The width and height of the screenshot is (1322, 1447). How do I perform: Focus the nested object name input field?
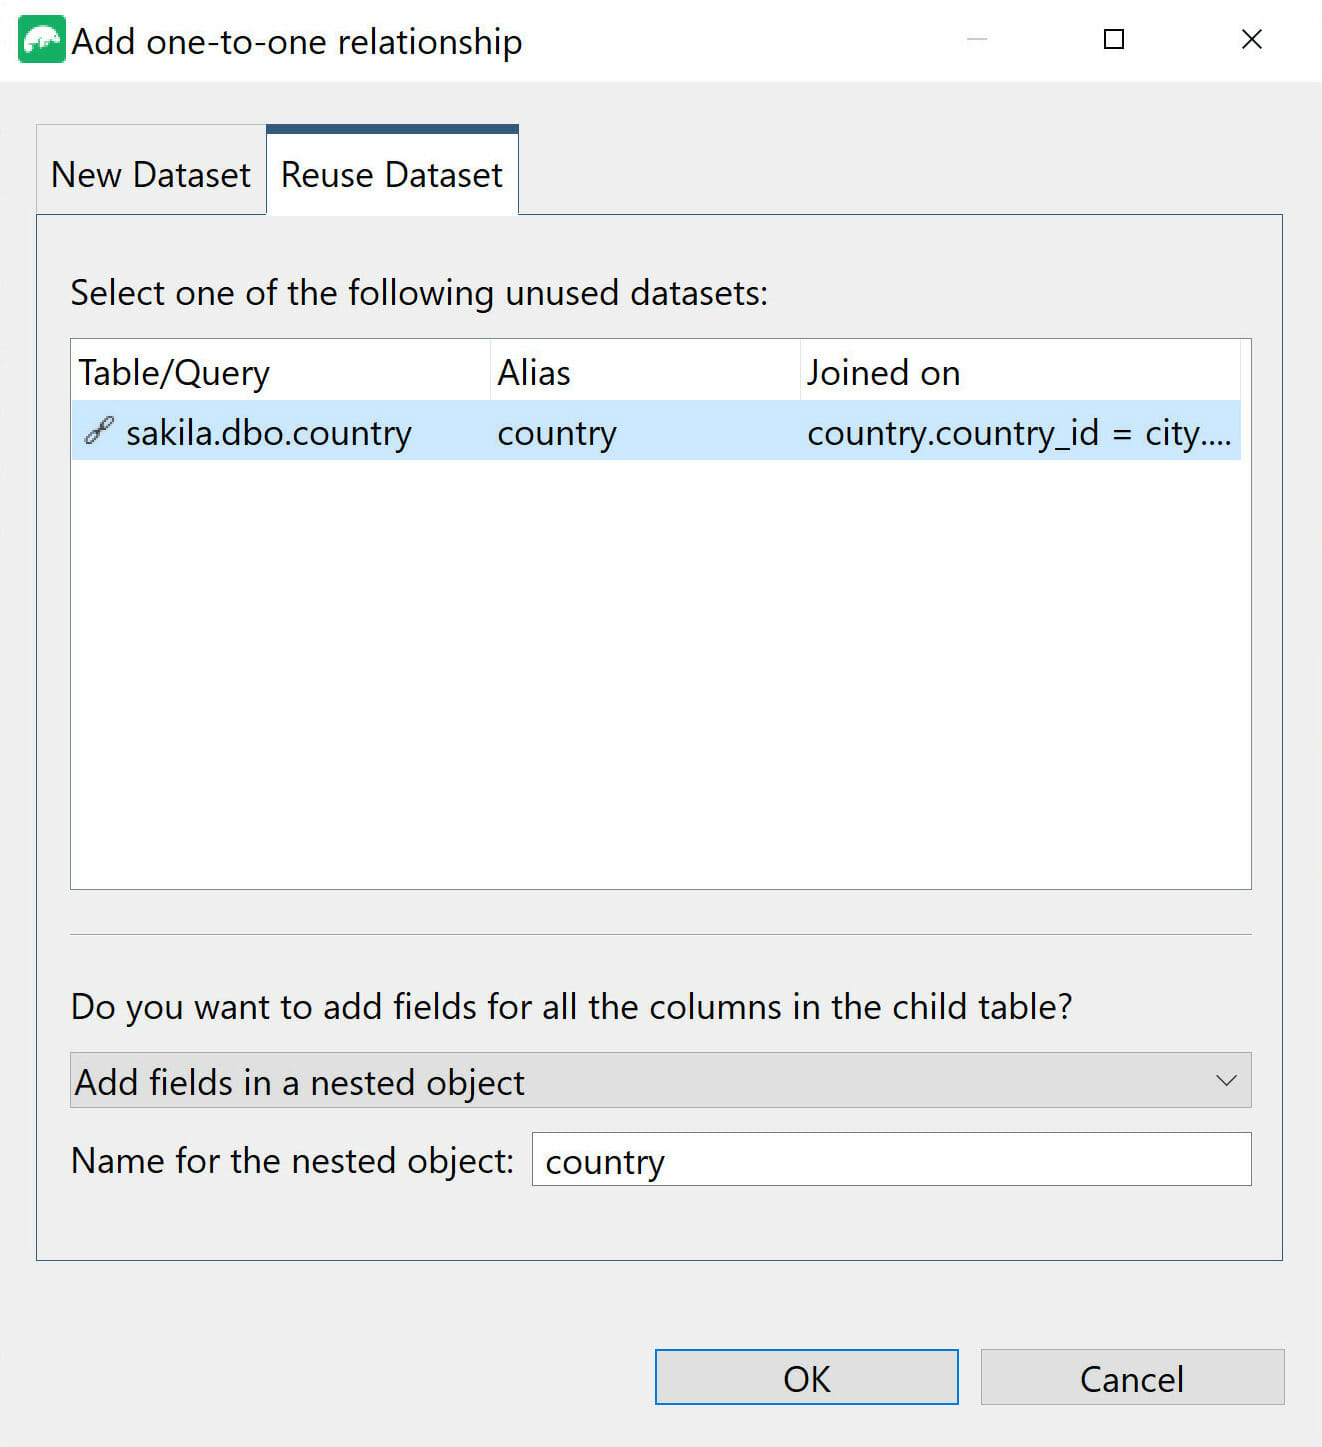[890, 1160]
